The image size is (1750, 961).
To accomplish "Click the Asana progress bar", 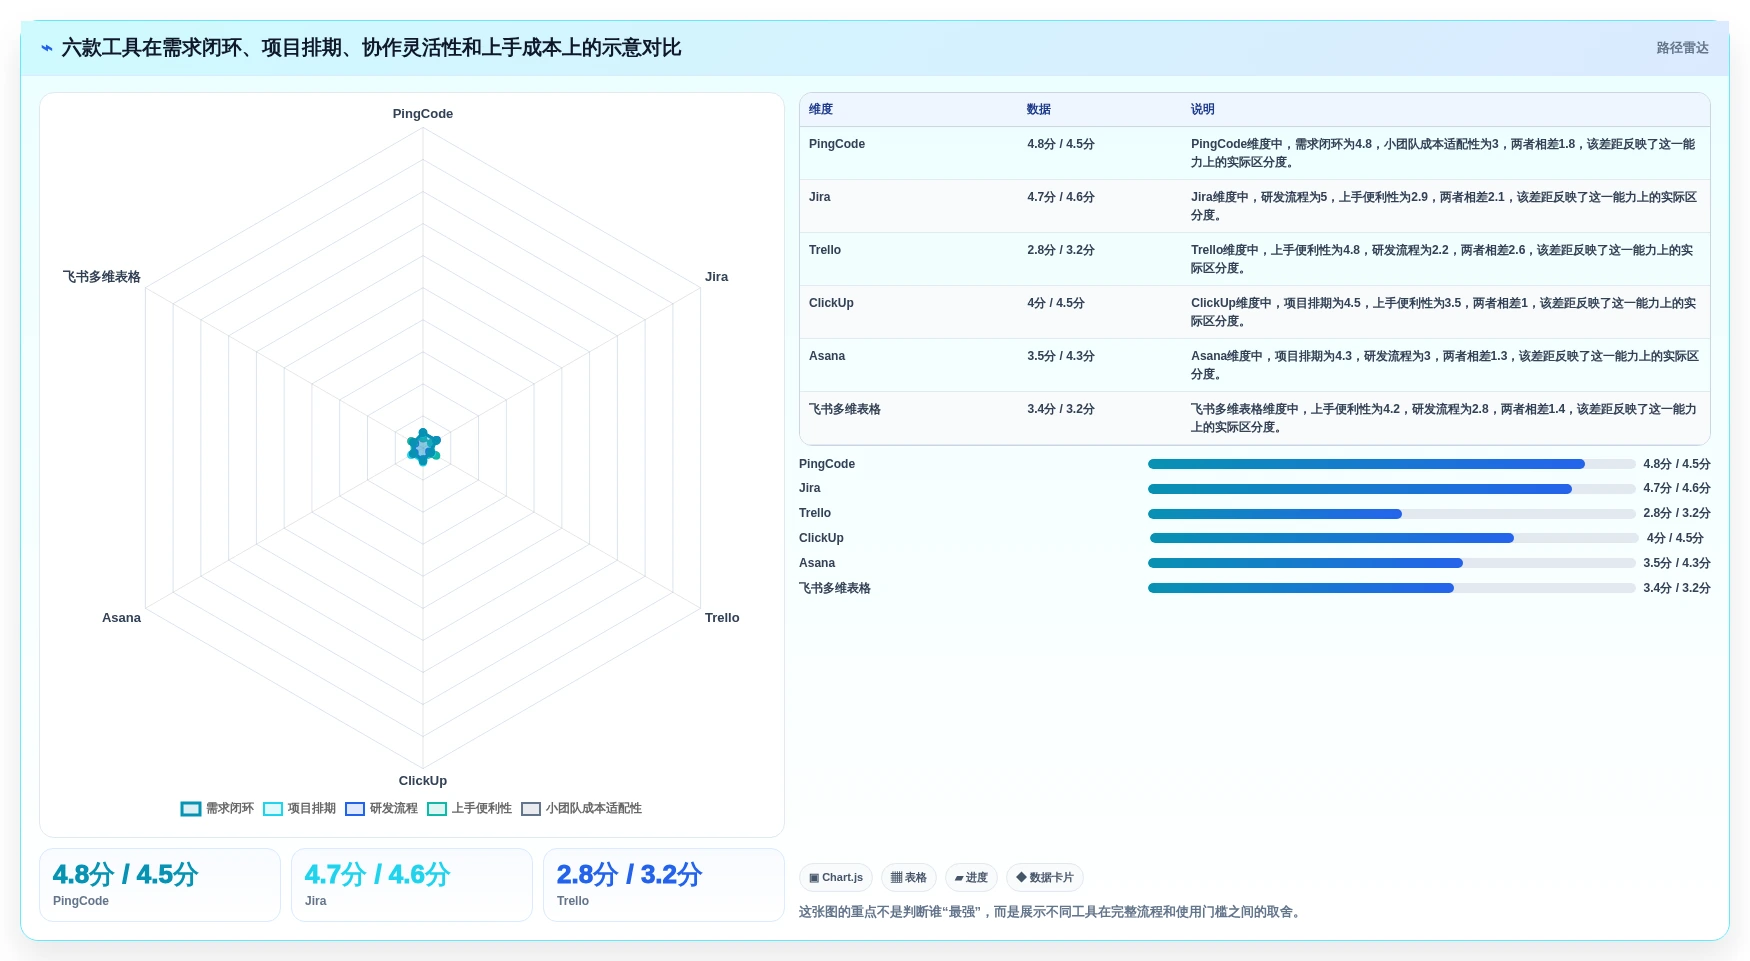I will [x=1391, y=563].
